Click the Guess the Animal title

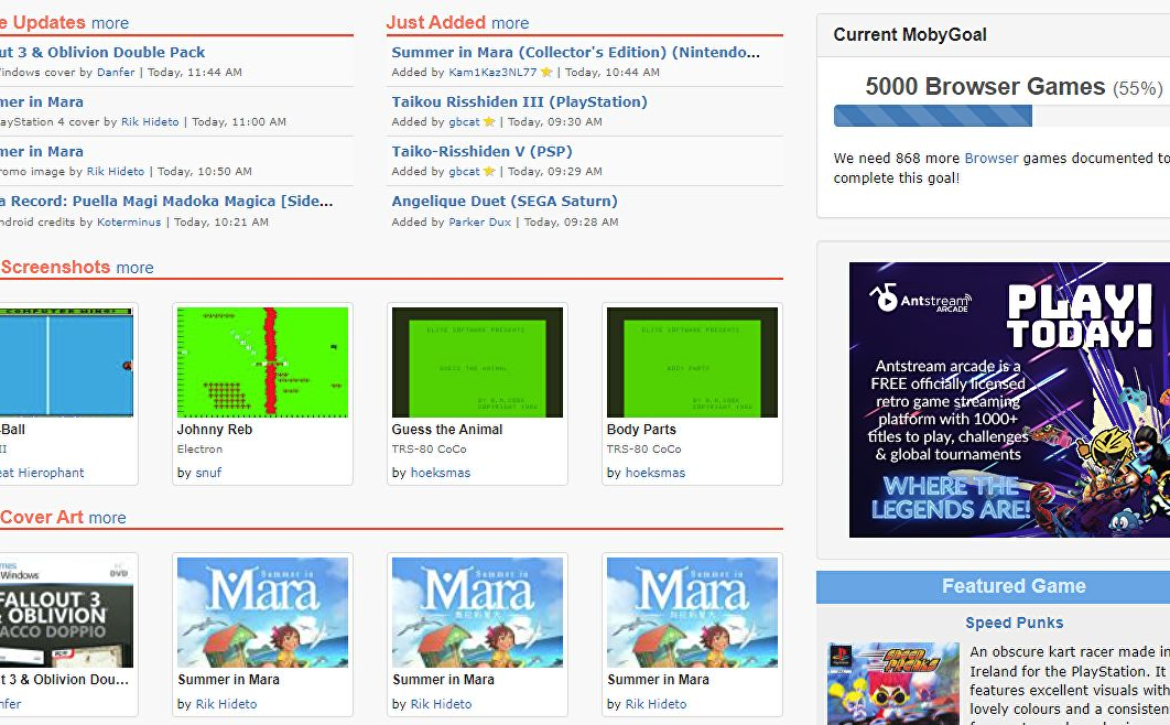(x=447, y=430)
